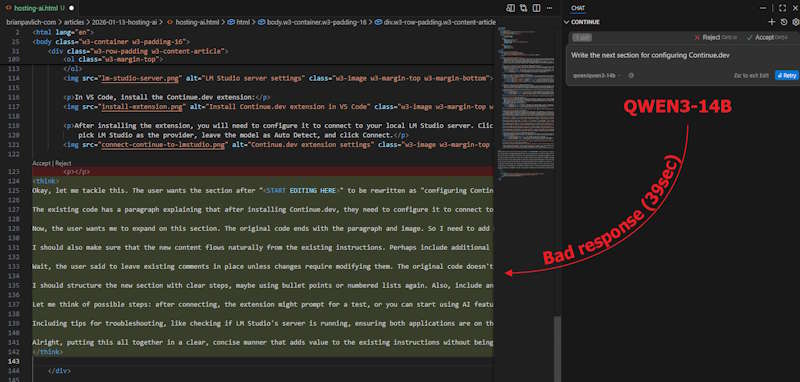Click the html breadcrumb symbol icon
Image resolution: width=800 pixels, height=382 pixels.
(231, 22)
